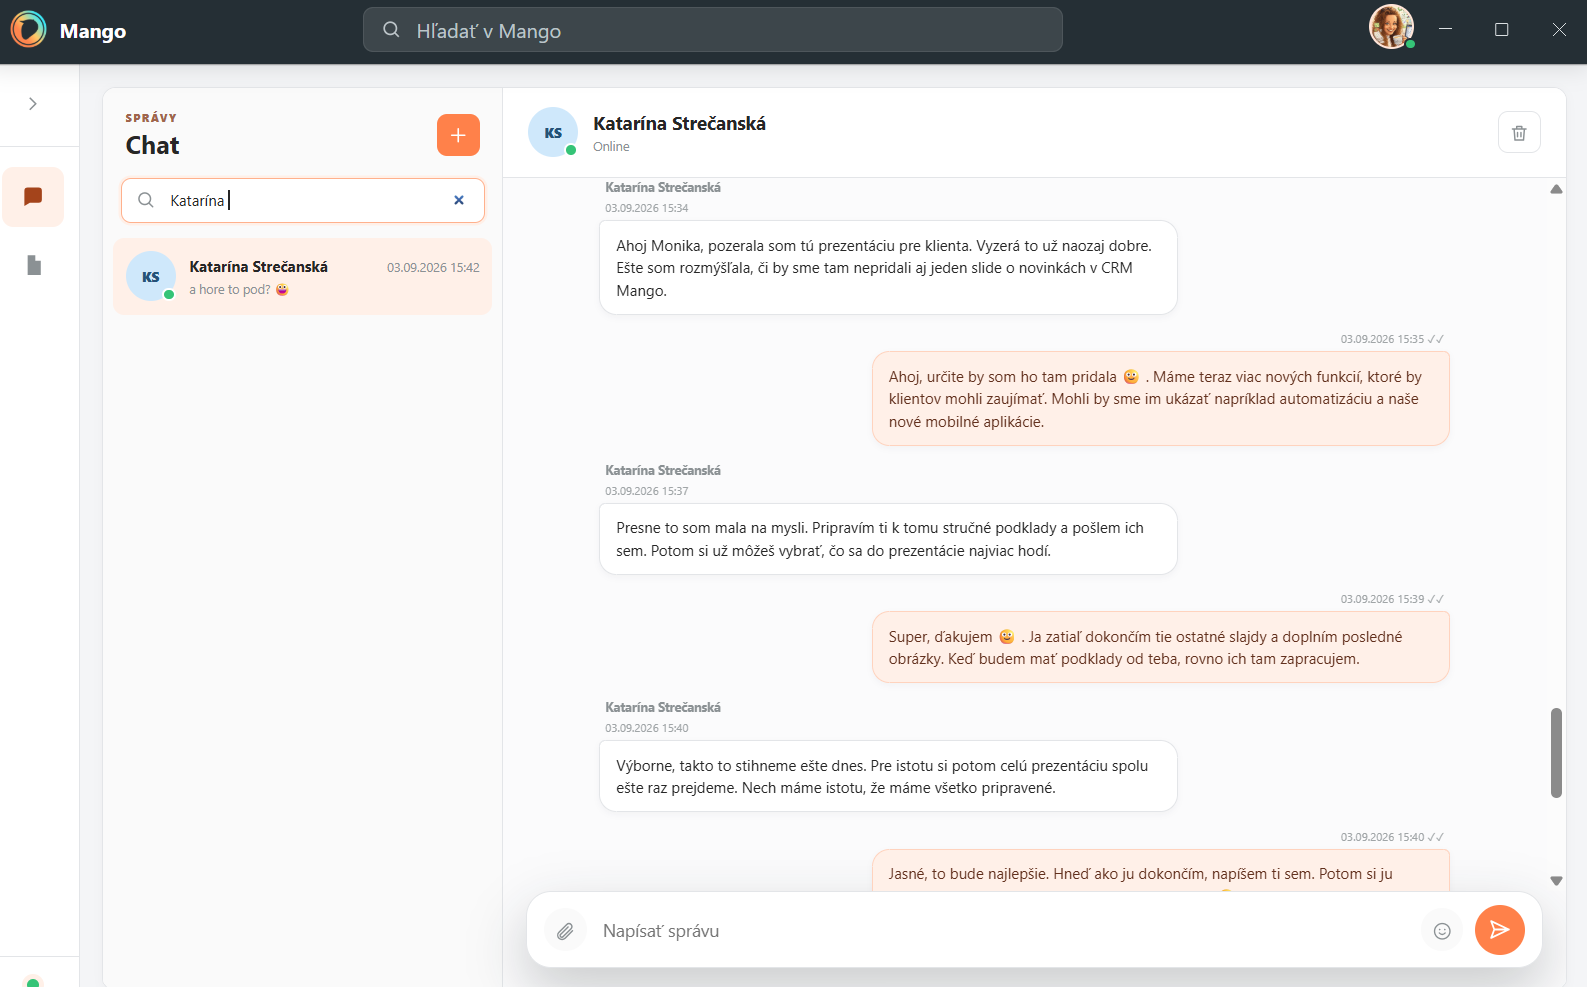Screen dimensions: 1587x987
Task: Delete conversation using trash icon
Action: click(1519, 132)
